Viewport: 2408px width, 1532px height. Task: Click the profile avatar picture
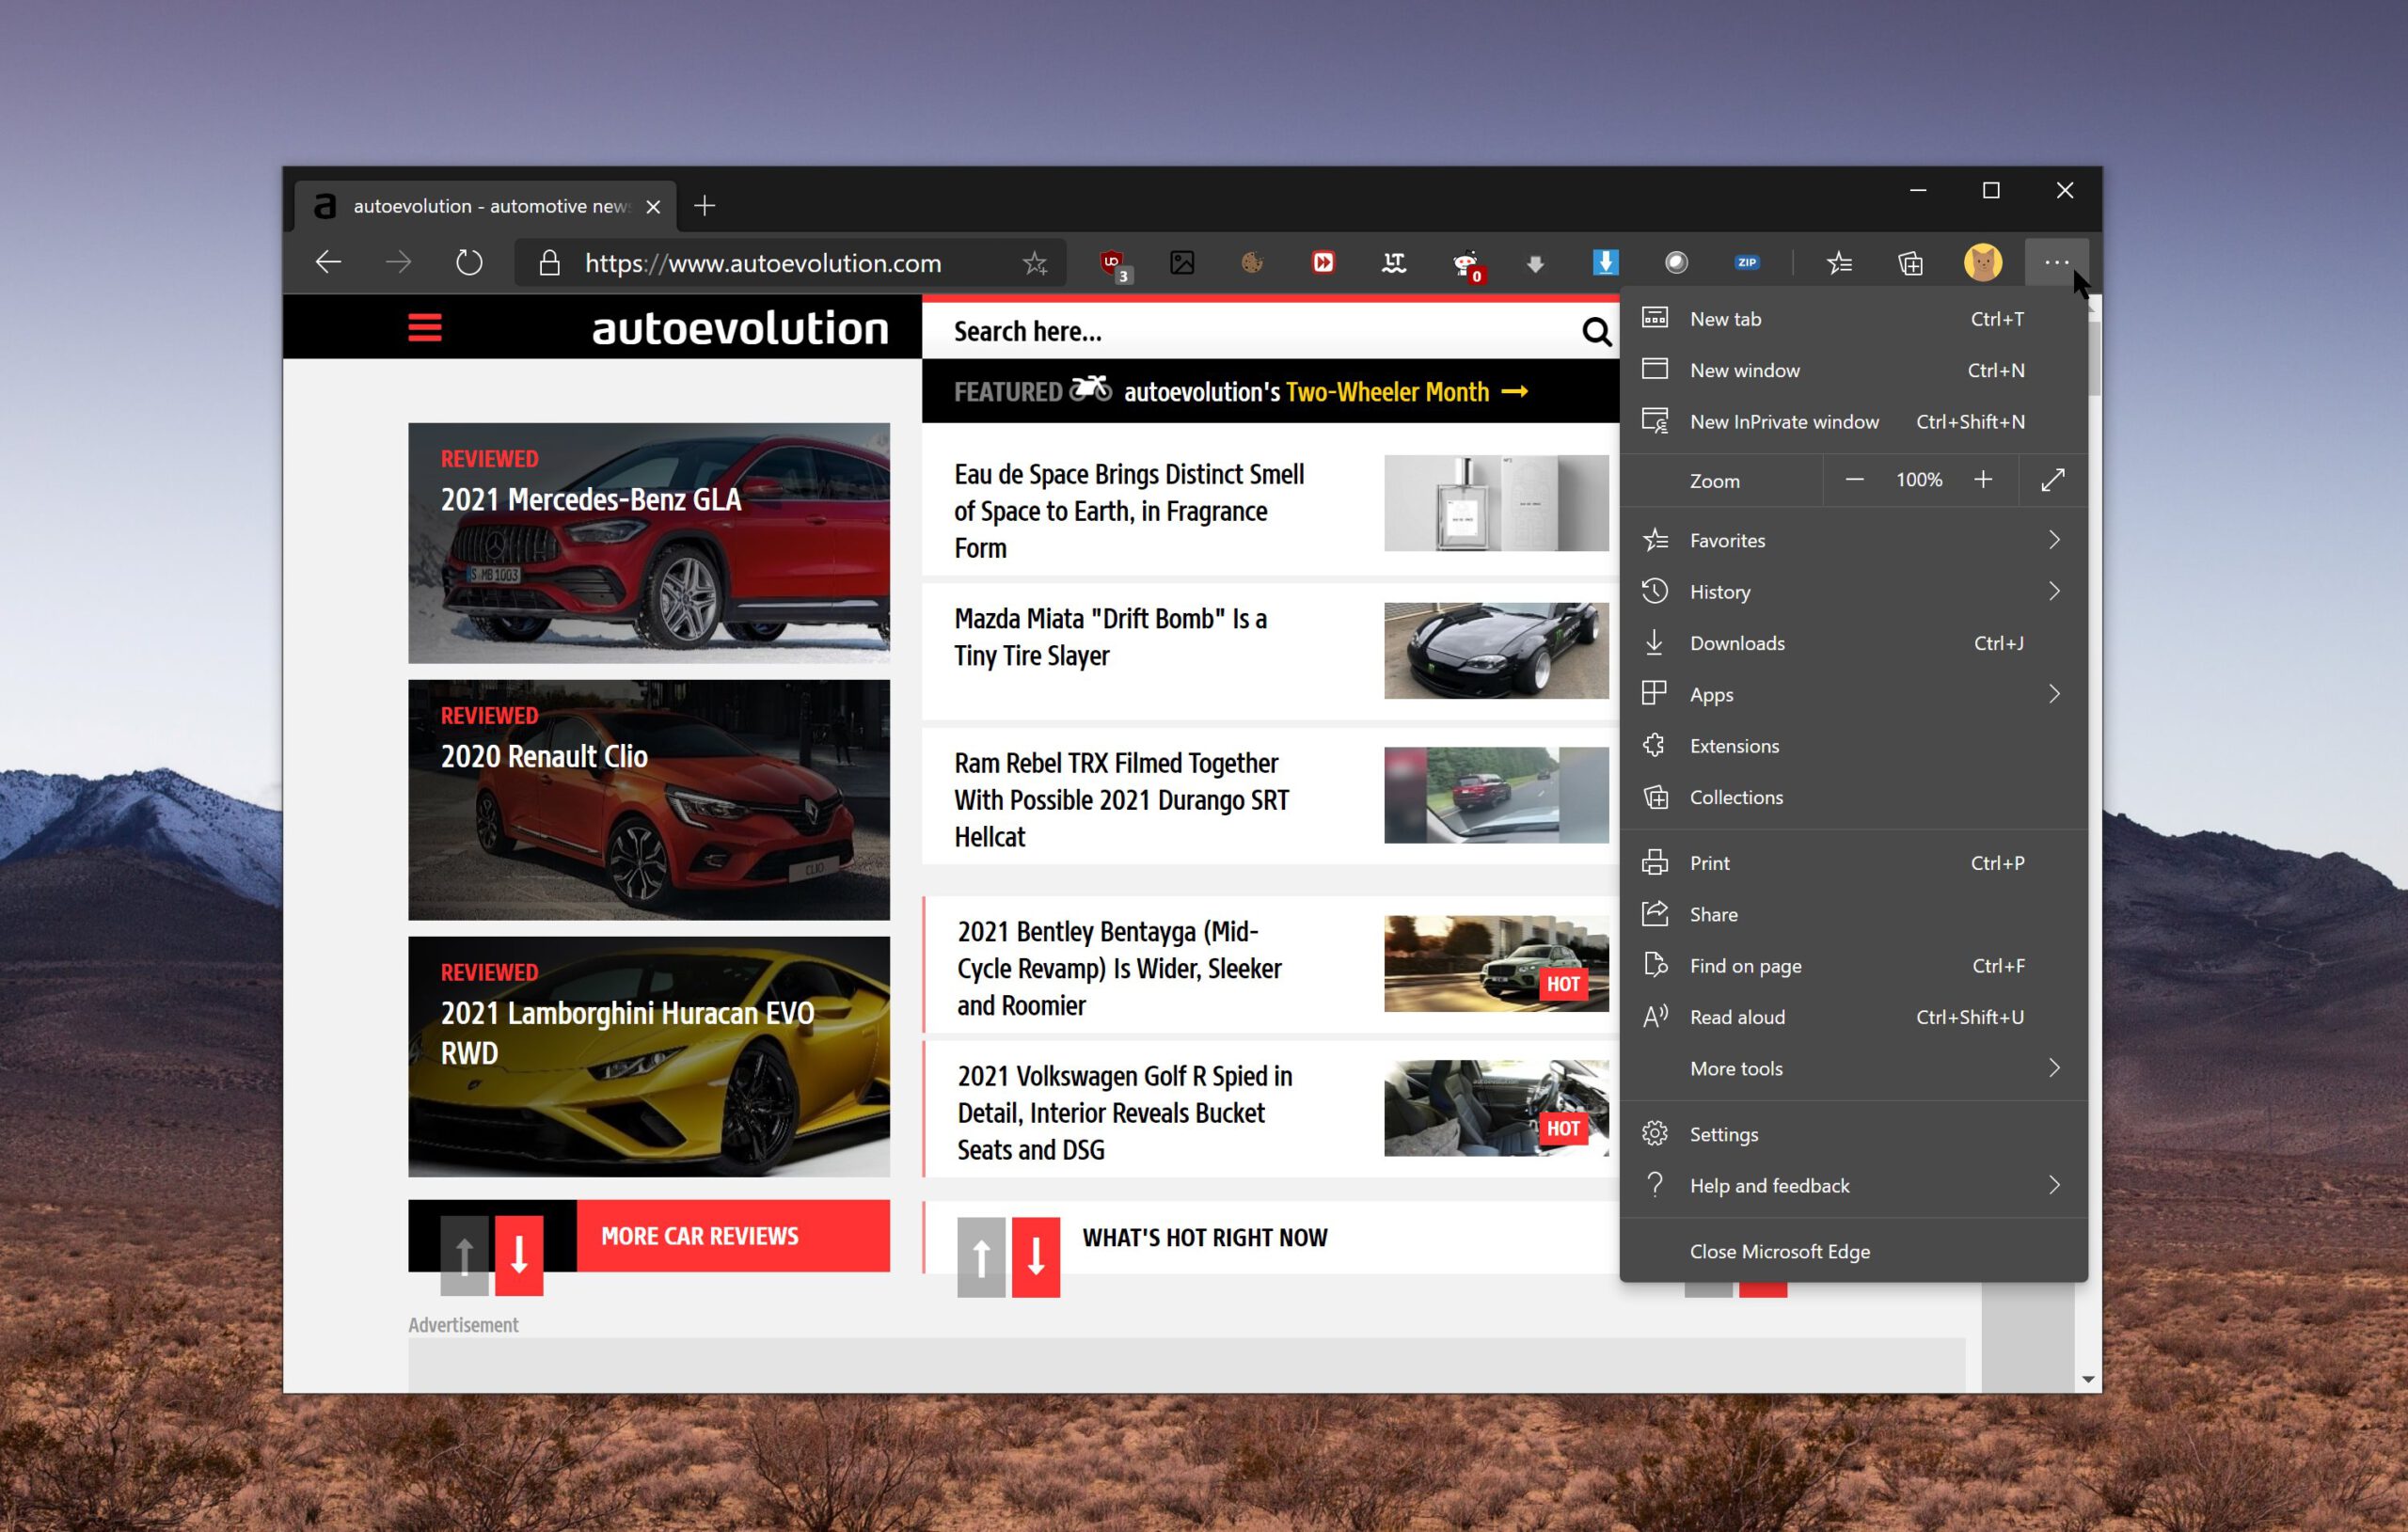coord(1982,263)
